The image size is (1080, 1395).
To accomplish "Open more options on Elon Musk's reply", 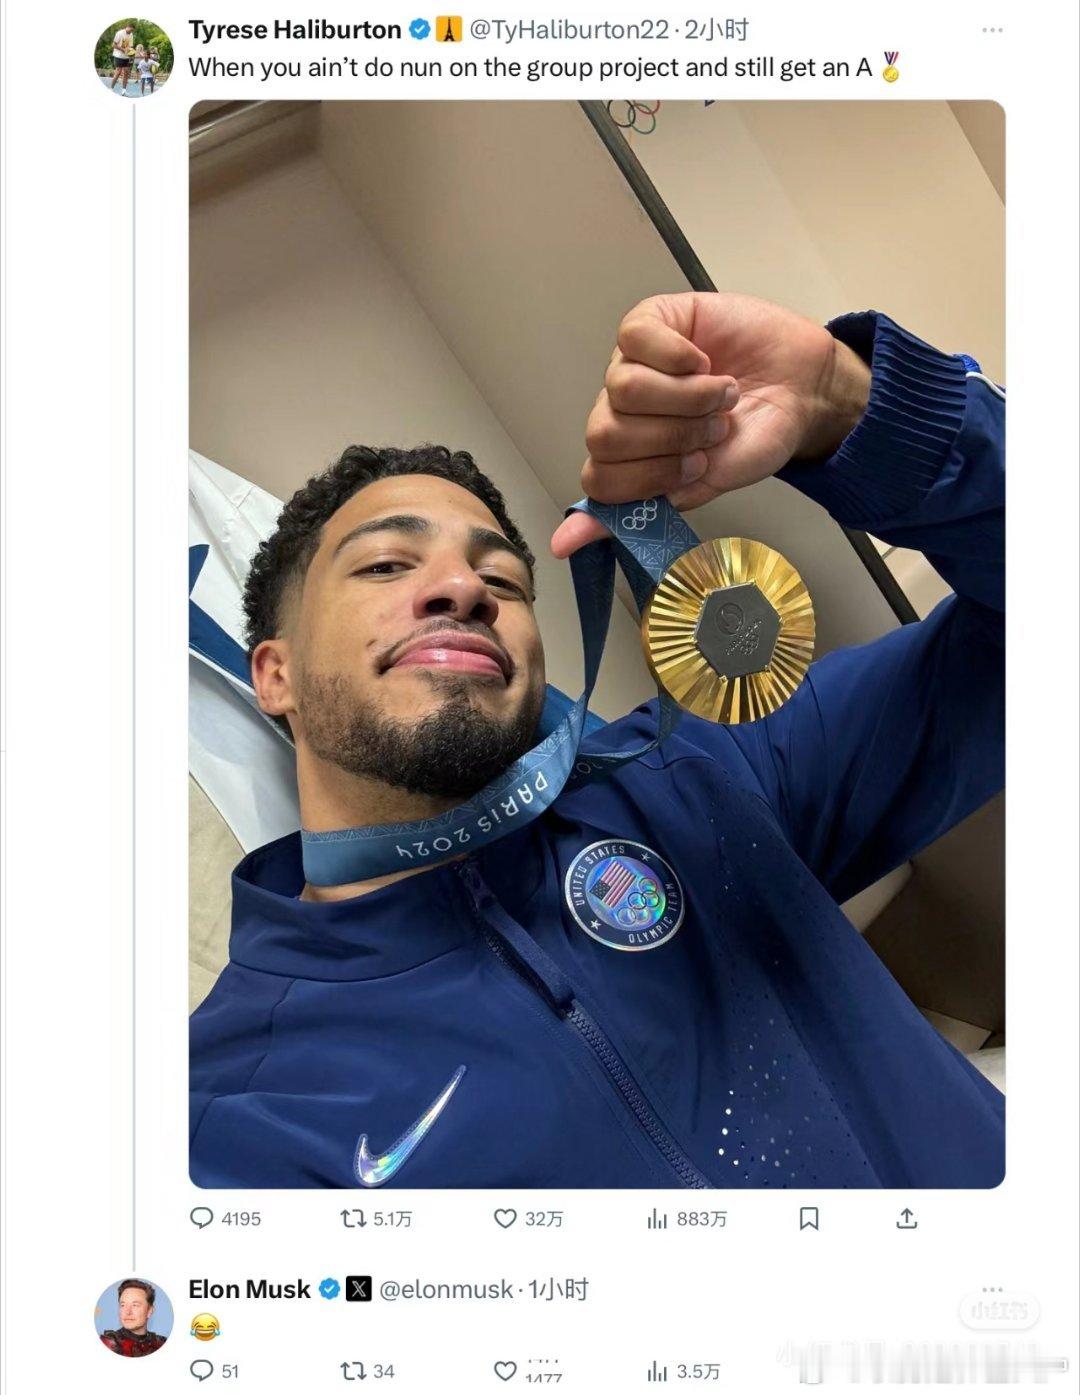I will (x=992, y=1289).
